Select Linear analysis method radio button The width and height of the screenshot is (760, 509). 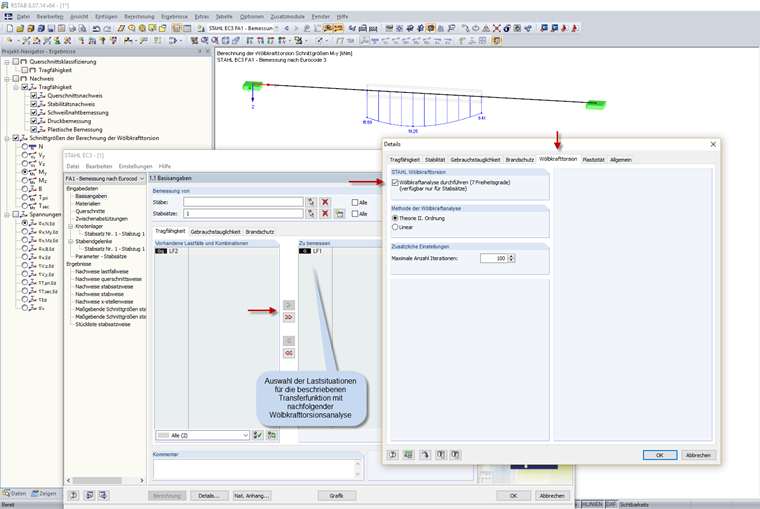click(x=395, y=227)
